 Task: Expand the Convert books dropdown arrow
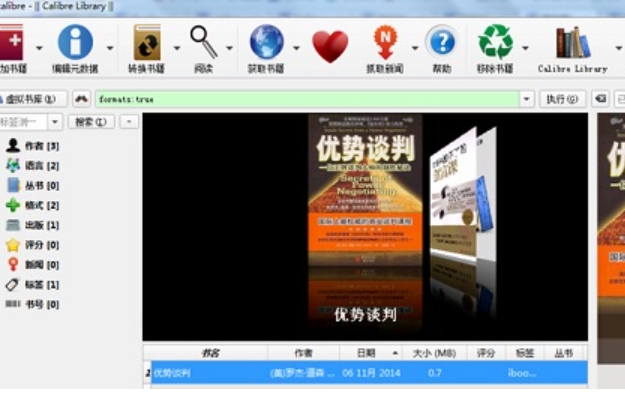[177, 48]
